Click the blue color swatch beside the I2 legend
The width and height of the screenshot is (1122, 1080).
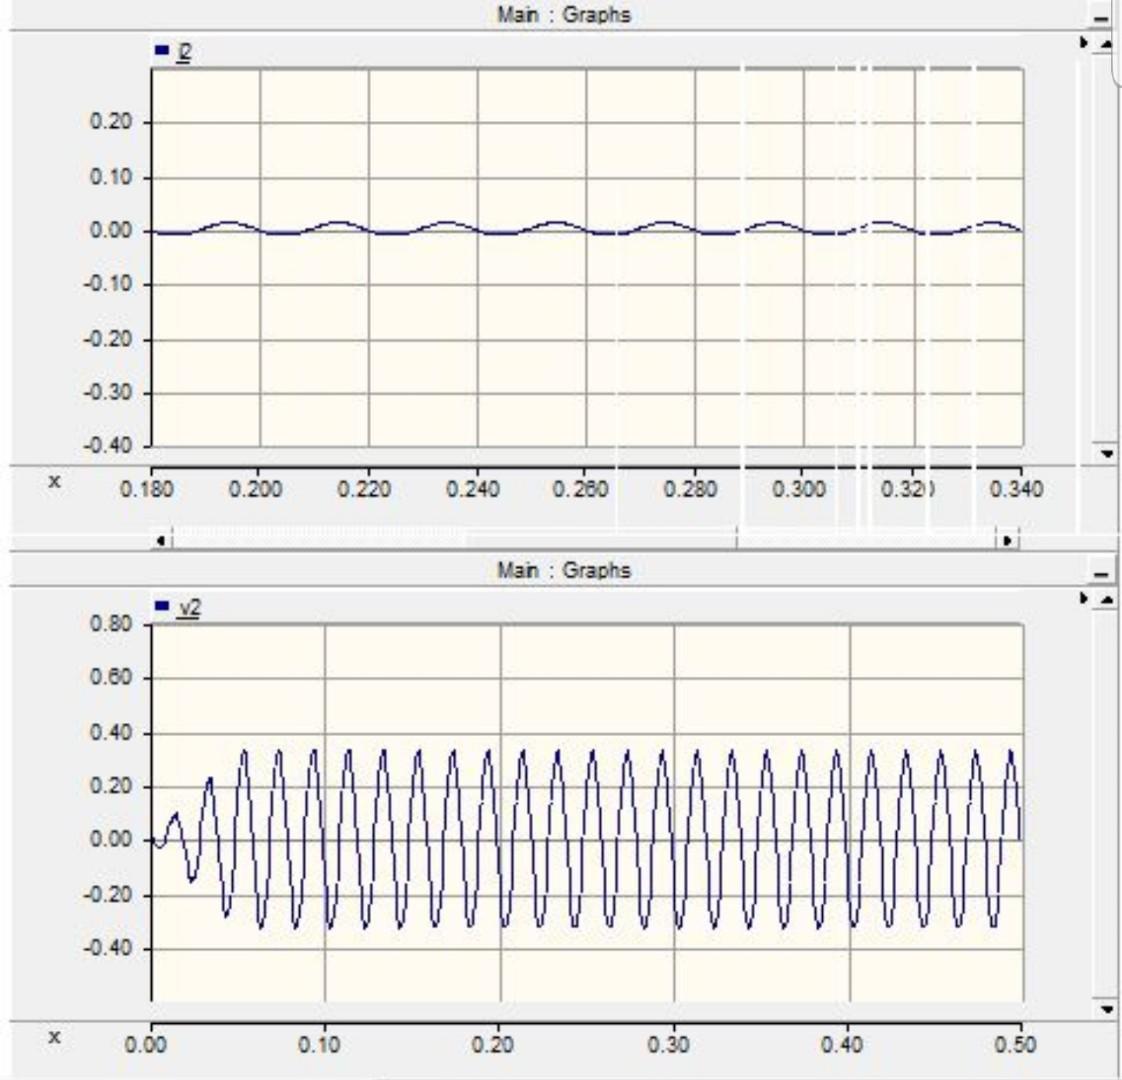click(x=160, y=47)
